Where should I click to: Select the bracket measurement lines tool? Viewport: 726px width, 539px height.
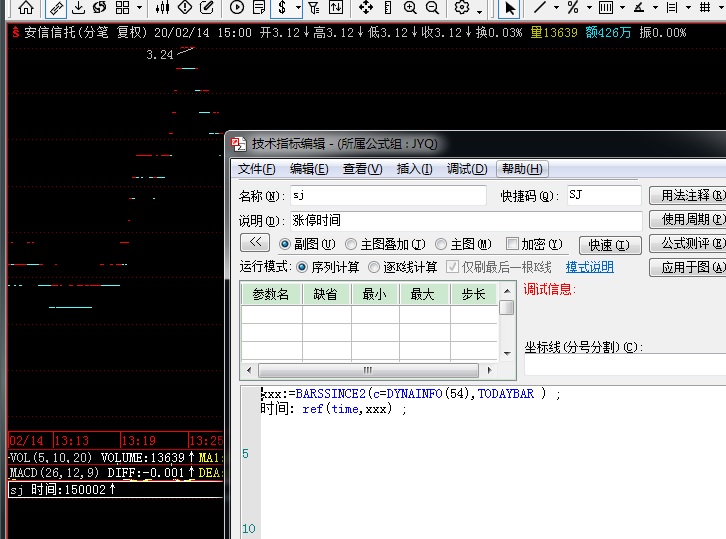672,7
